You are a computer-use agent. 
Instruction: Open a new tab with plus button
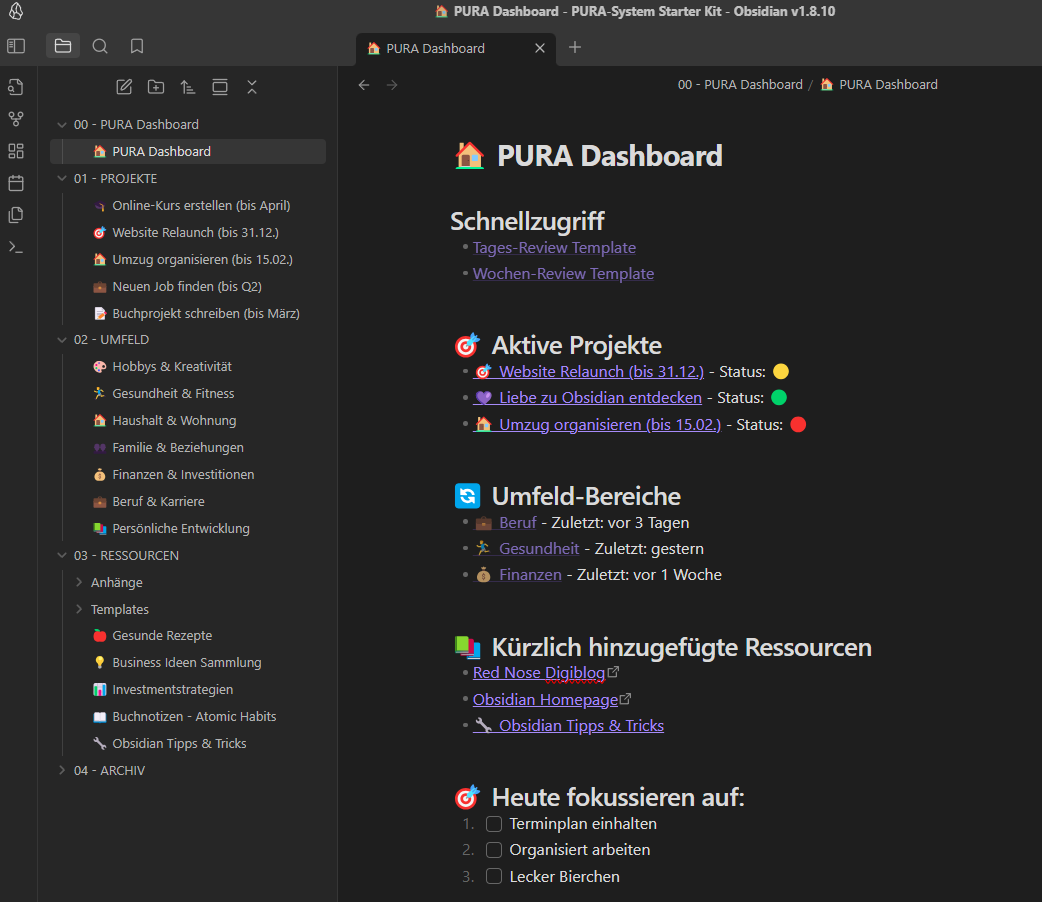pyautogui.click(x=575, y=47)
